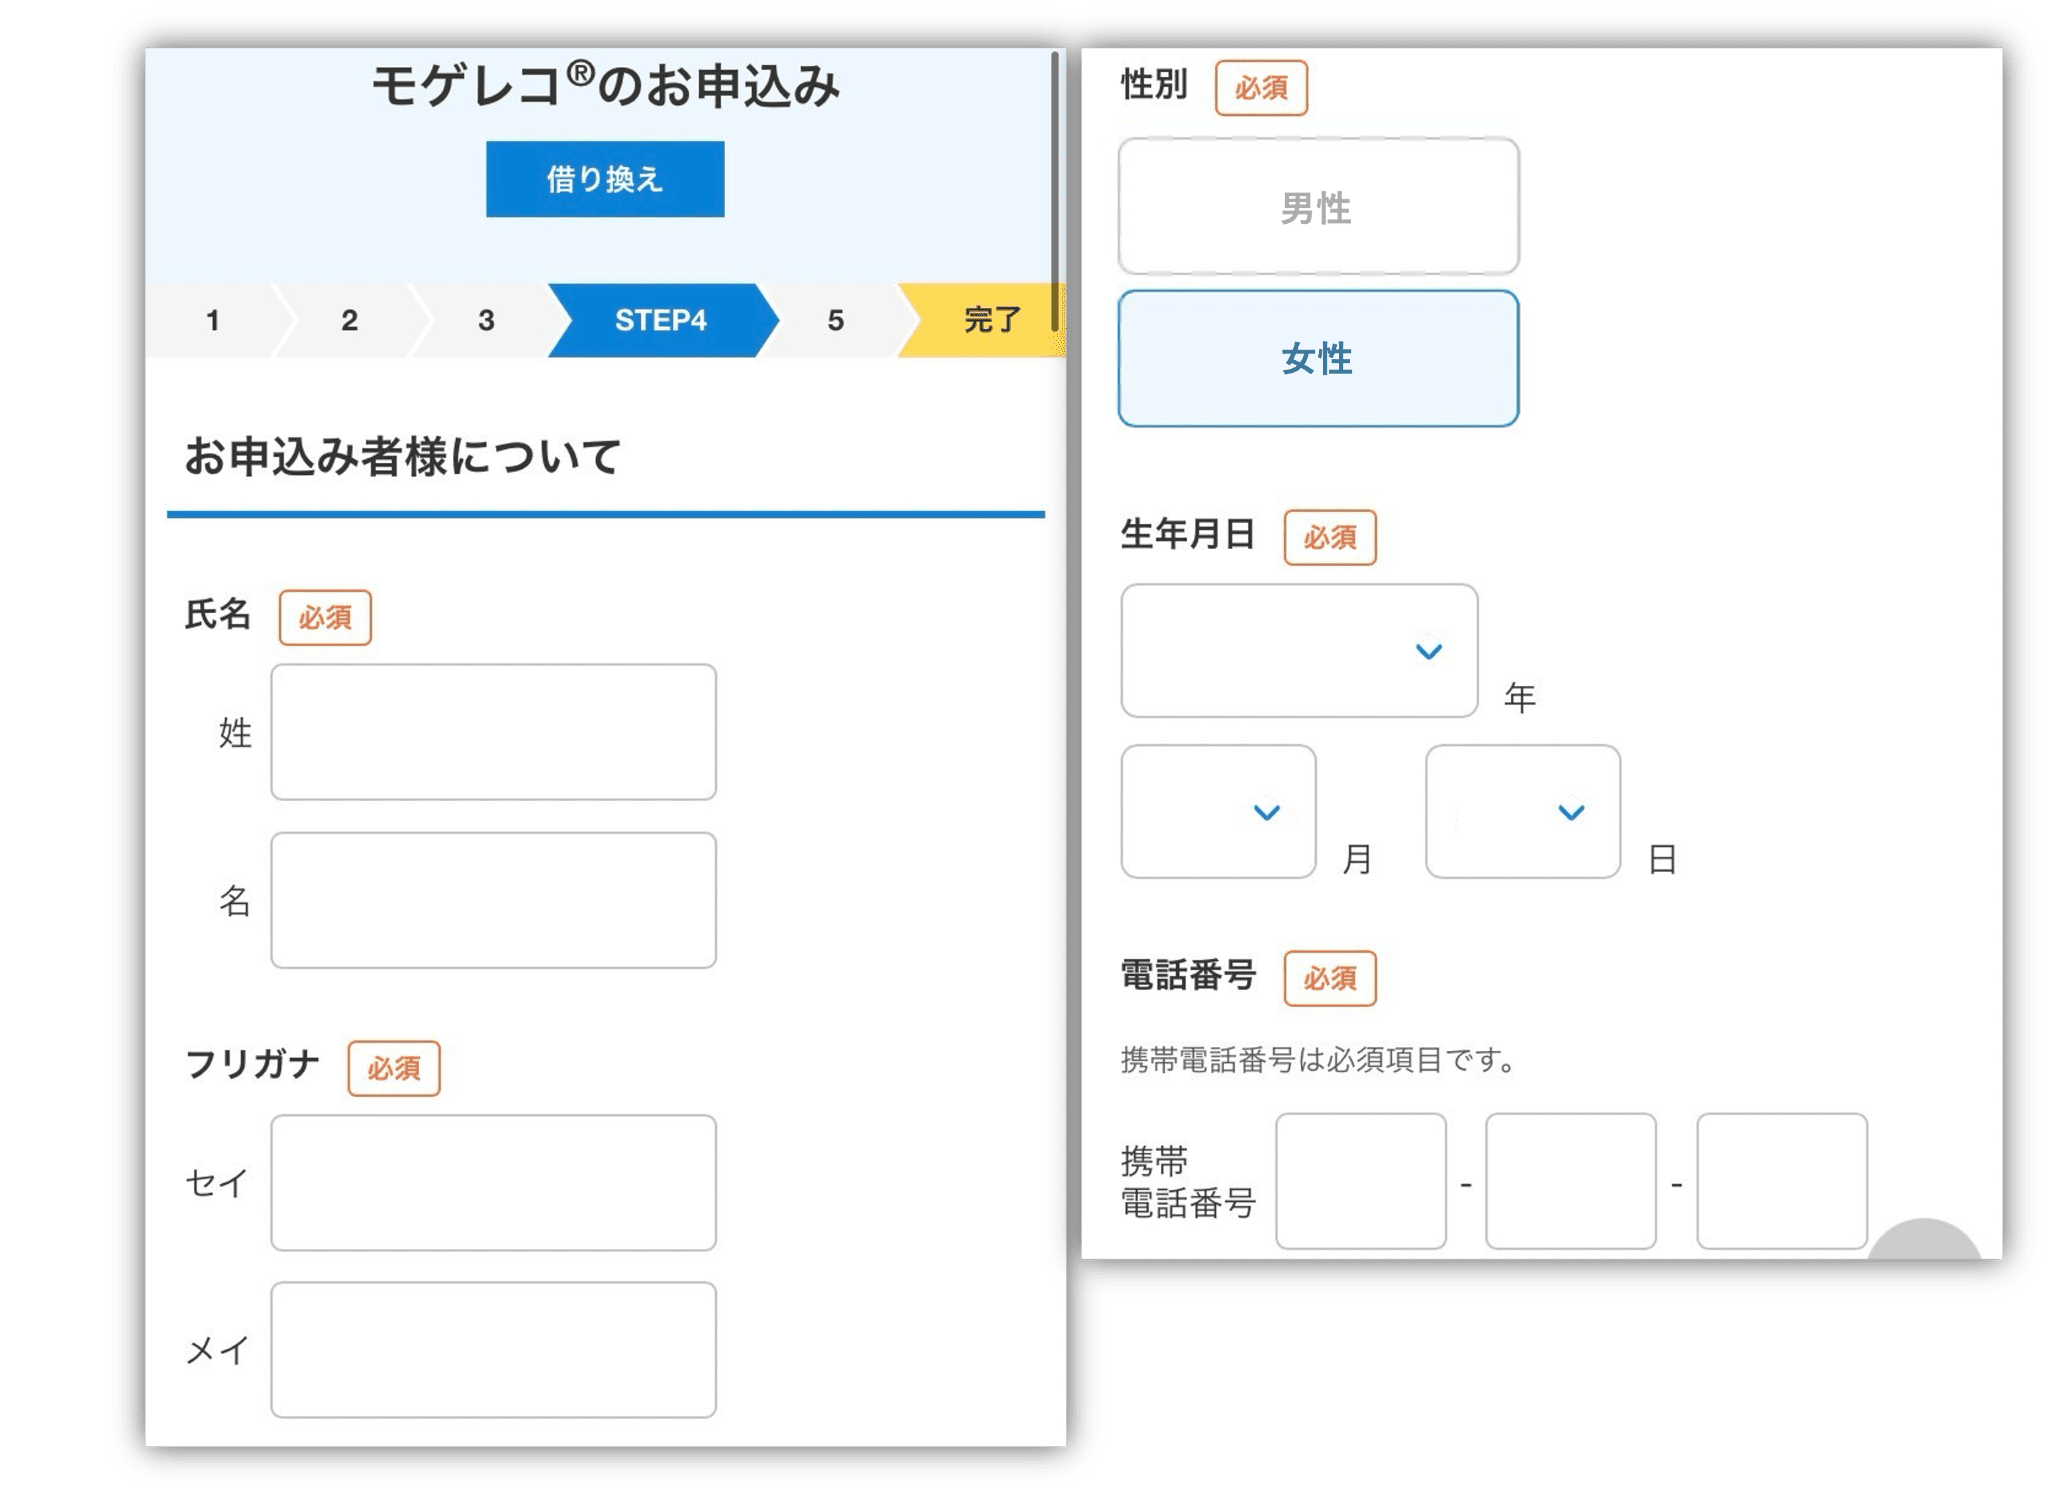This screenshot has width=2048, height=1493.
Task: Click the 携帯電話番号は必須項目です note
Action: [1319, 1059]
